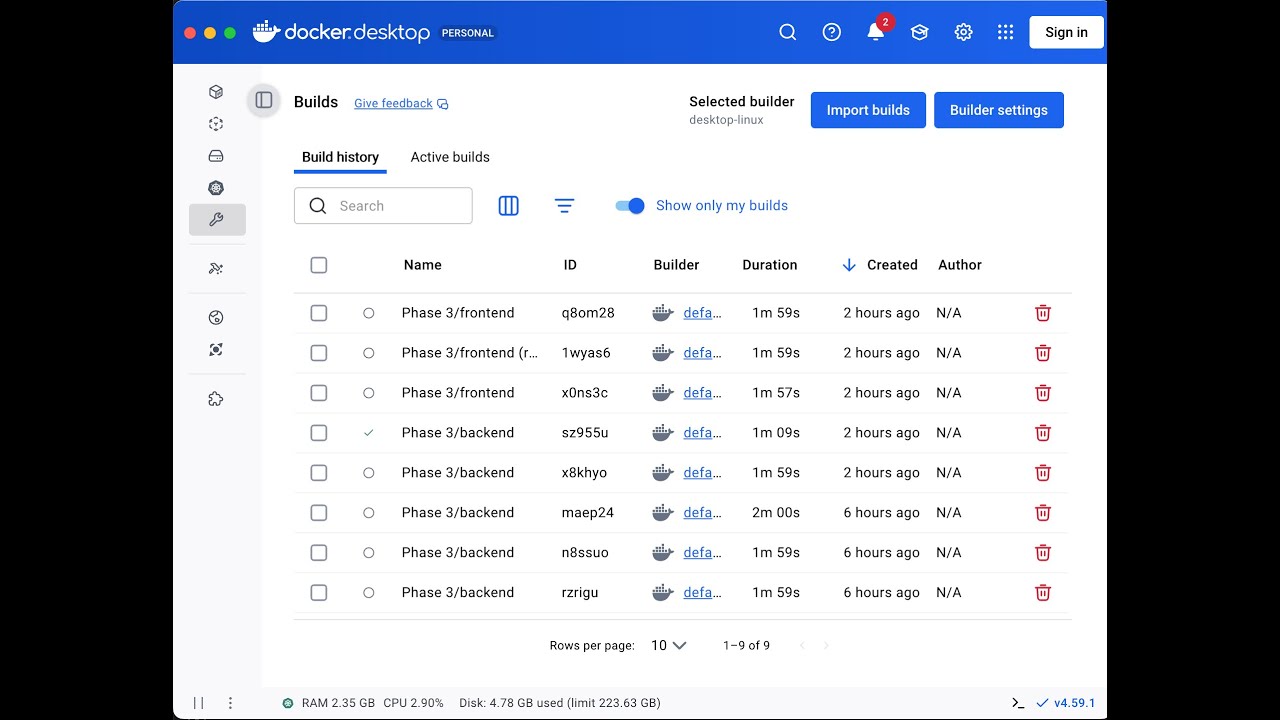1280x720 pixels.
Task: Check the checkbox for build q8om28
Action: [319, 313]
